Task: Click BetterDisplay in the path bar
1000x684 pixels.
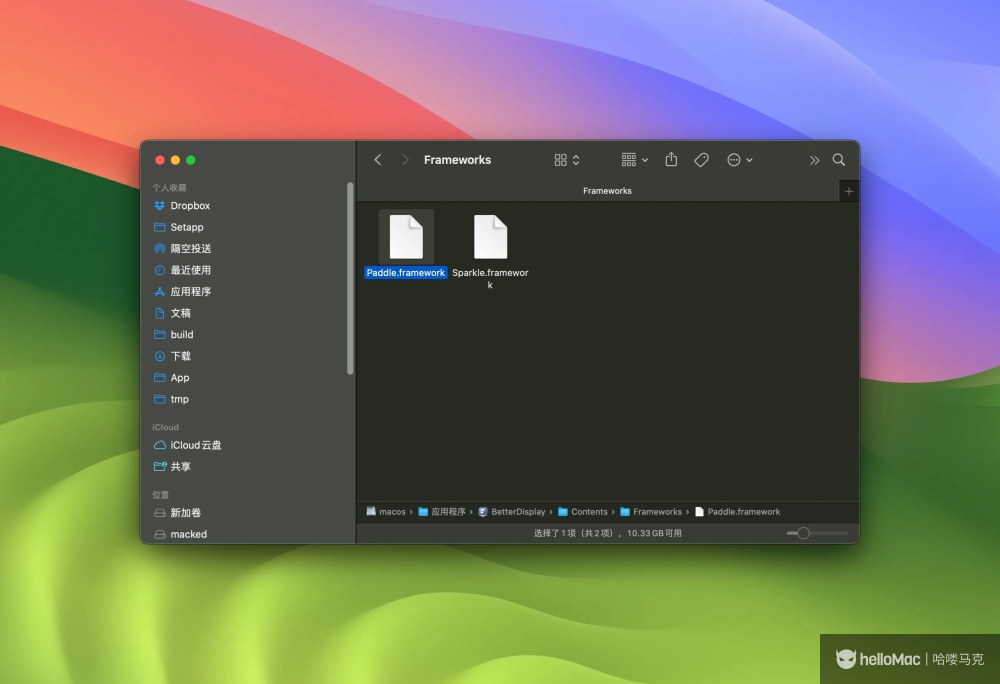Action: (x=517, y=512)
